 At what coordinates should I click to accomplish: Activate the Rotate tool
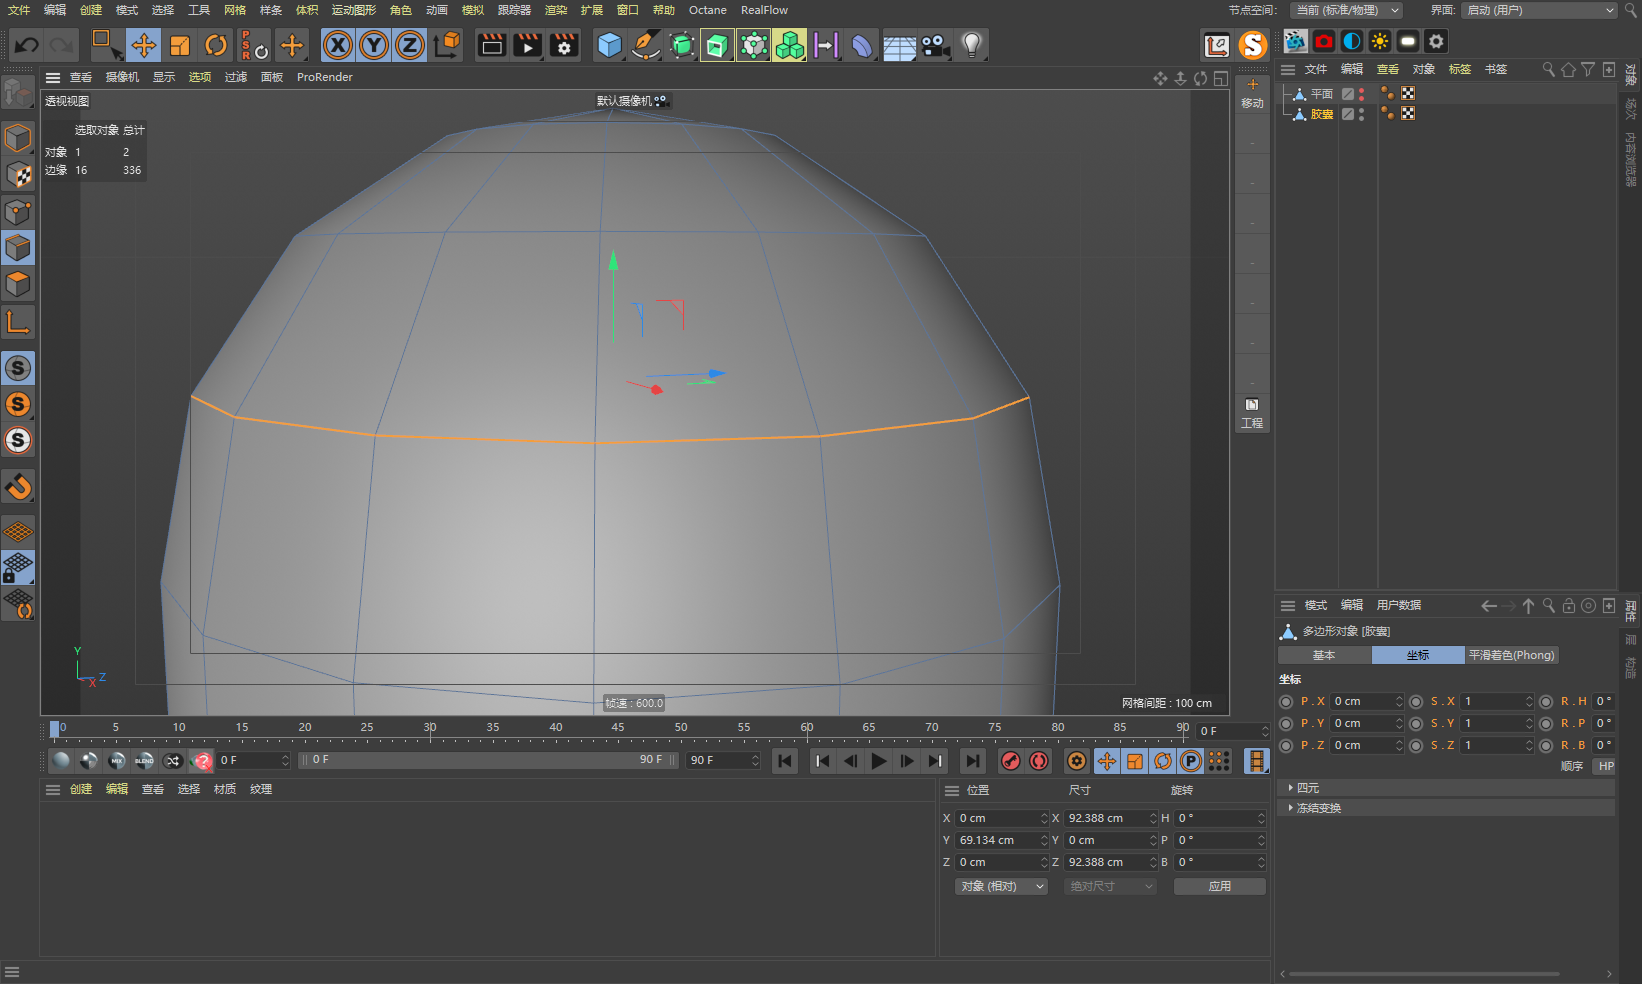click(216, 45)
